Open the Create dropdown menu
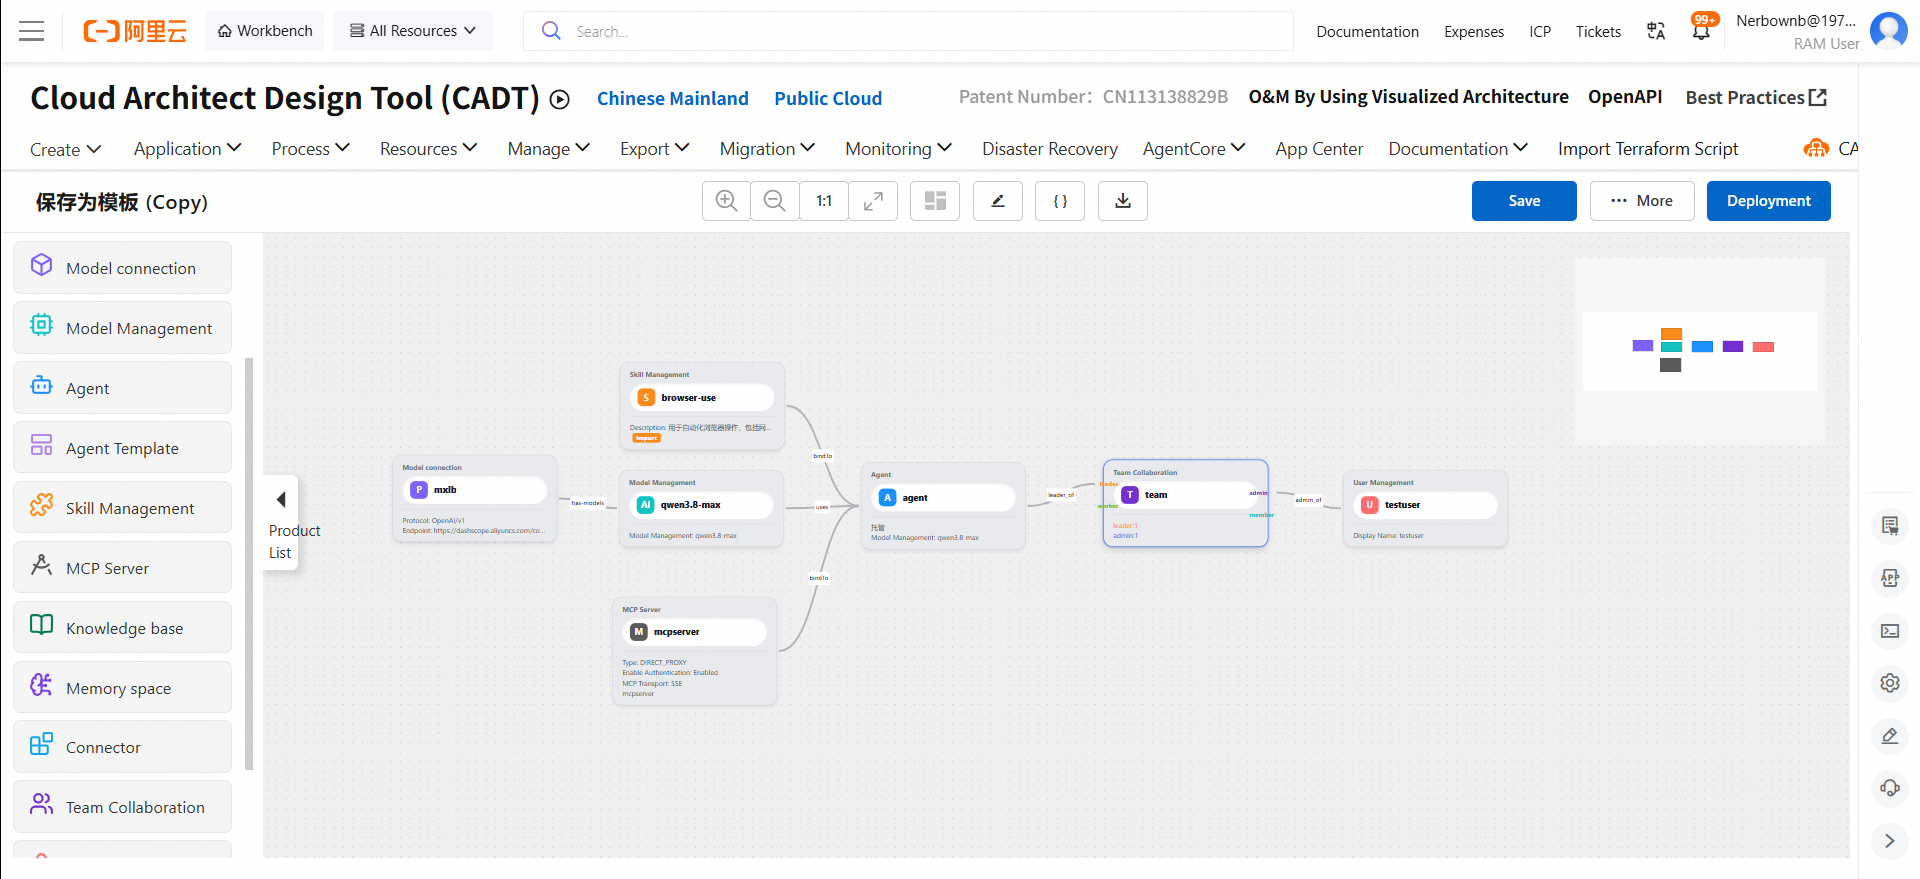The width and height of the screenshot is (1920, 879). click(x=65, y=149)
